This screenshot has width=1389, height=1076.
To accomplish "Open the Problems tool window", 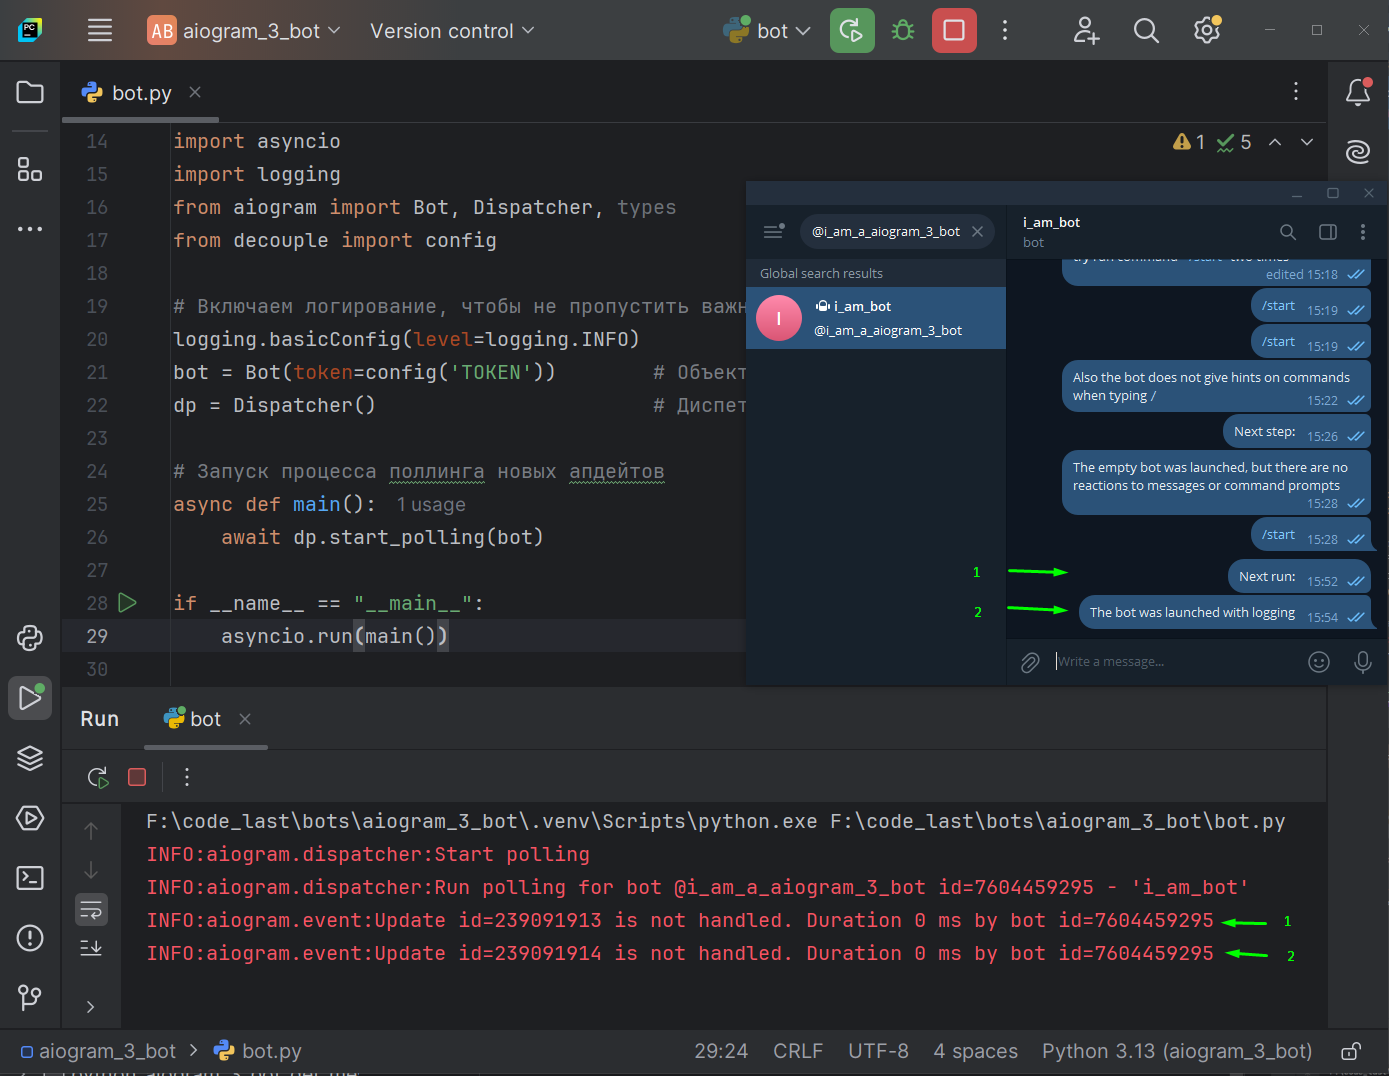I will [30, 938].
